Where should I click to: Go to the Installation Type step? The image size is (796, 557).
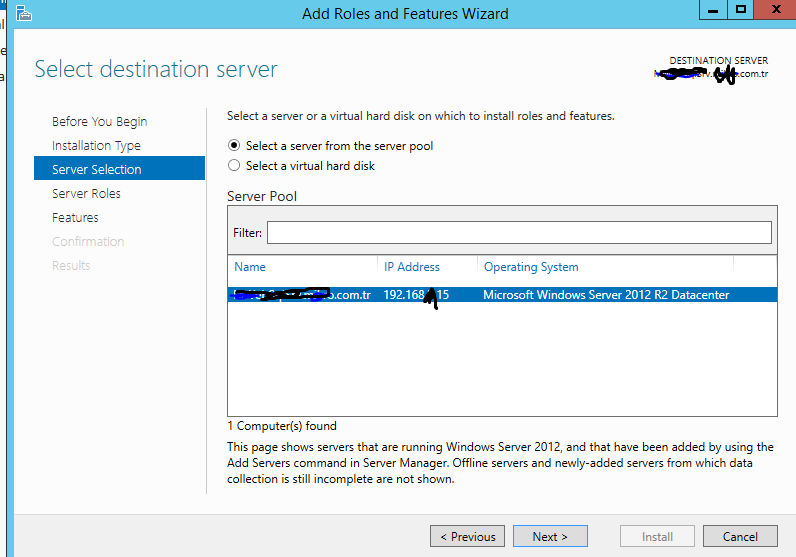96,146
